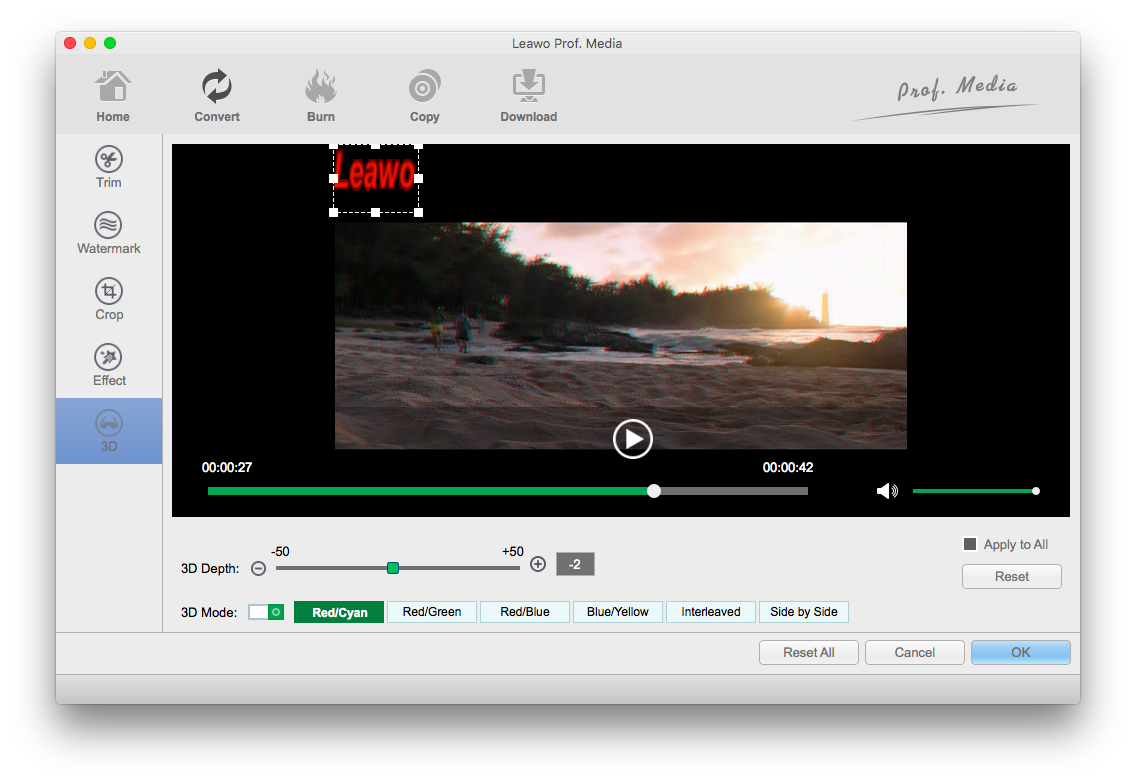
Task: Open the Burn module
Action: pyautogui.click(x=320, y=96)
